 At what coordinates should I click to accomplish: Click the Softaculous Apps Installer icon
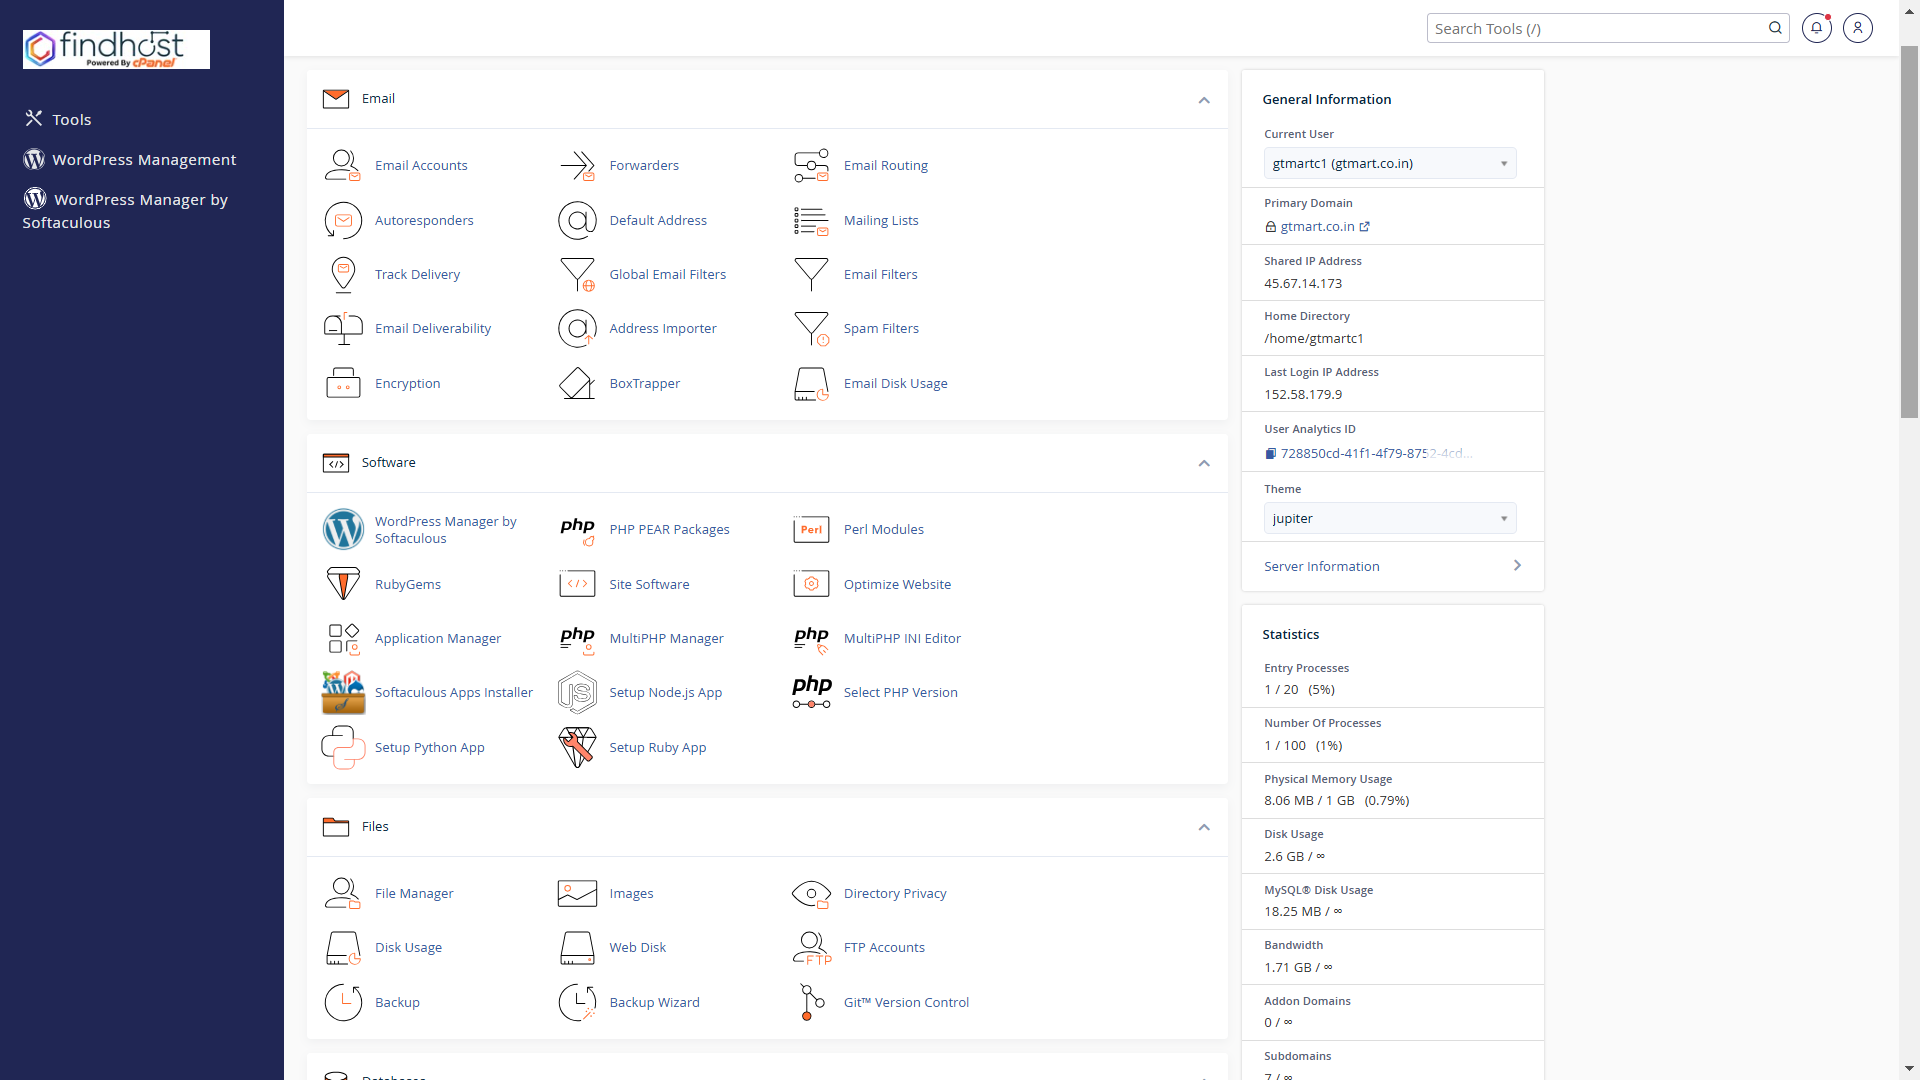[342, 692]
